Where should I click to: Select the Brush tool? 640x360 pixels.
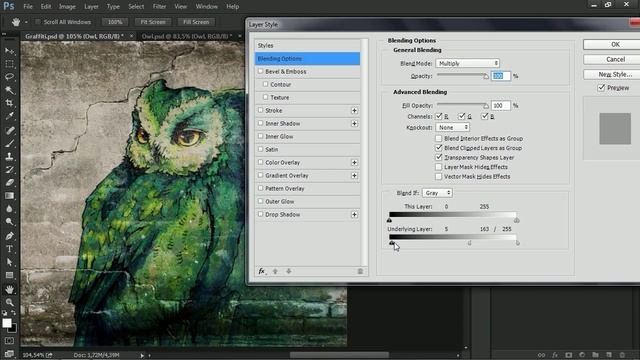point(9,143)
